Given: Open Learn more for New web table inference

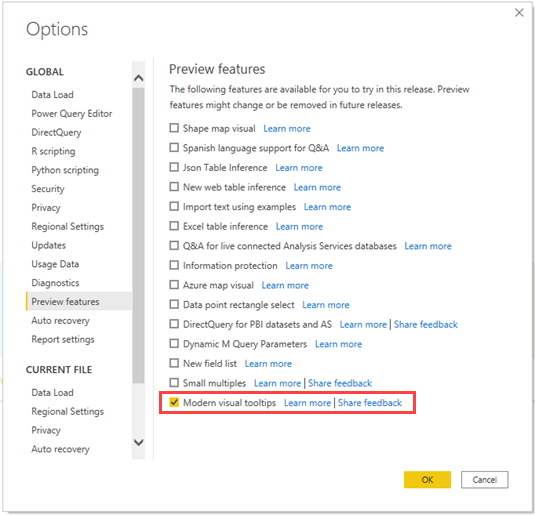Looking at the screenshot, I should tap(317, 187).
